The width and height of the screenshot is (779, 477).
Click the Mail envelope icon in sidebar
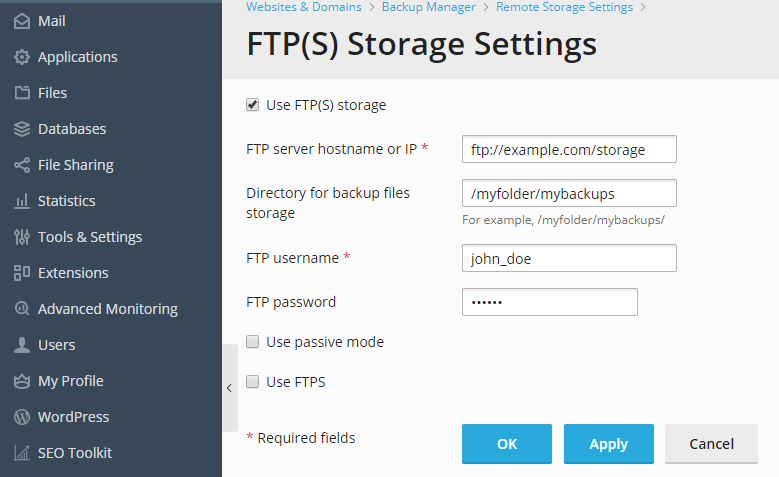pyautogui.click(x=22, y=21)
